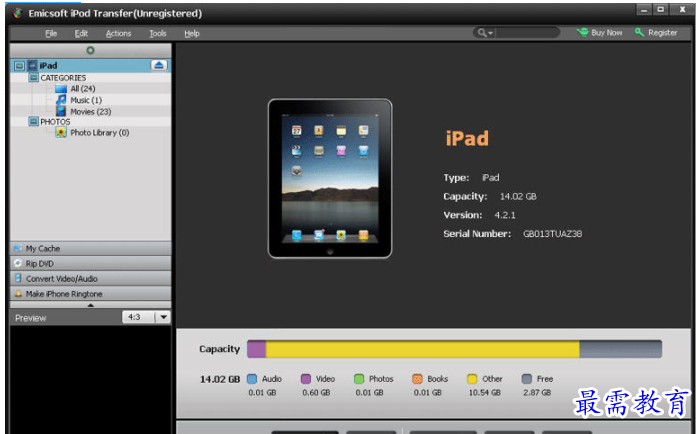
Task: Click the purple Video legend swatch
Action: pos(305,379)
